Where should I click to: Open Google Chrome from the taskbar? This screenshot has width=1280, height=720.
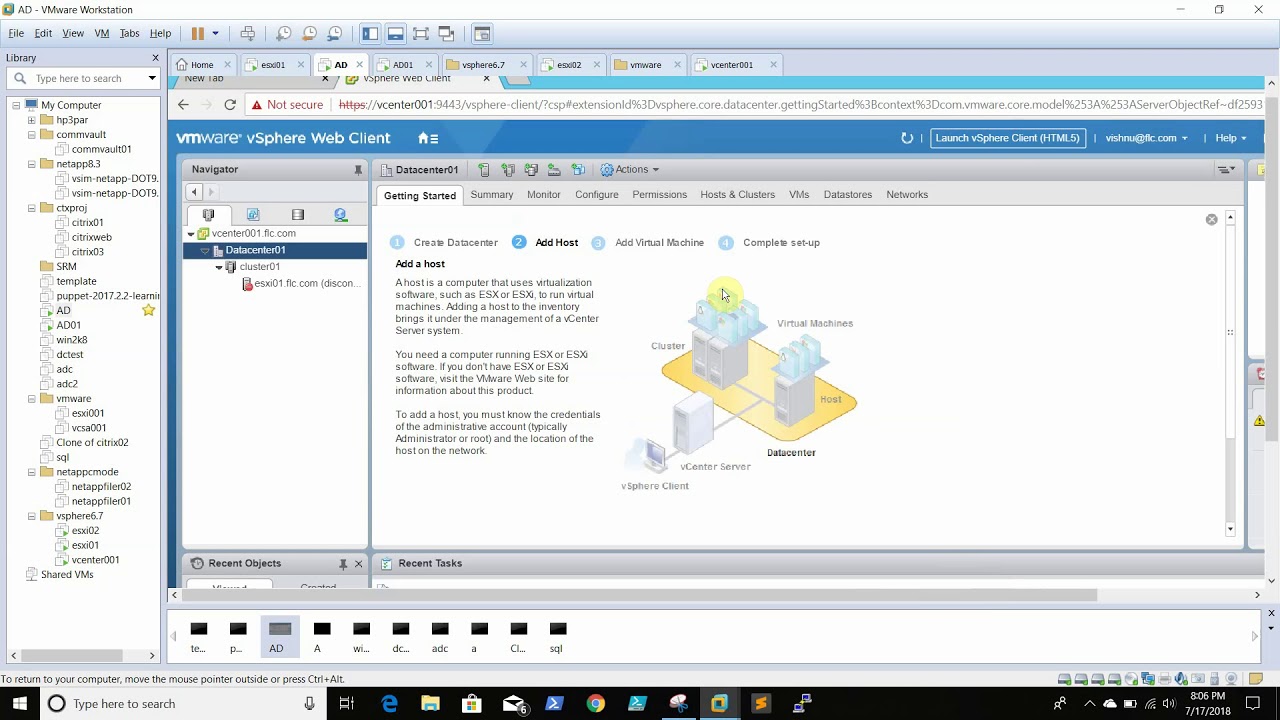(x=595, y=704)
